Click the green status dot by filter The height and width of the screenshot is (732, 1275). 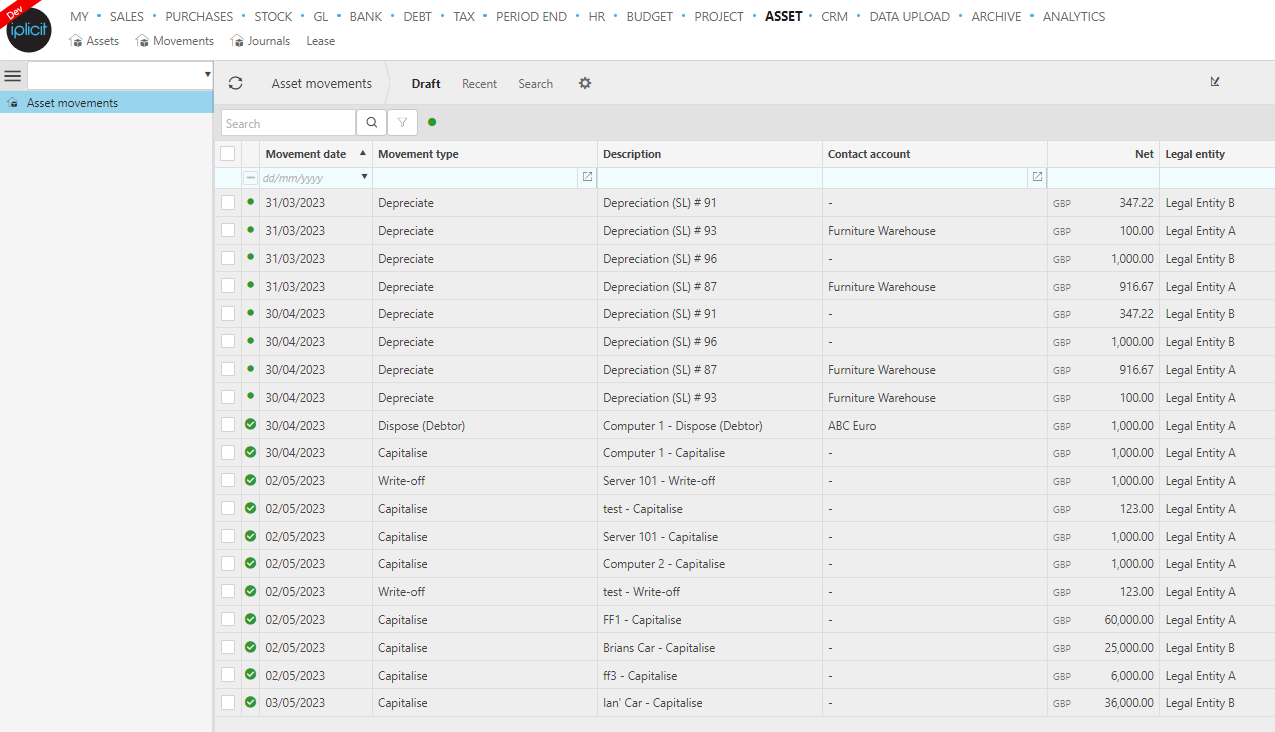click(x=432, y=122)
